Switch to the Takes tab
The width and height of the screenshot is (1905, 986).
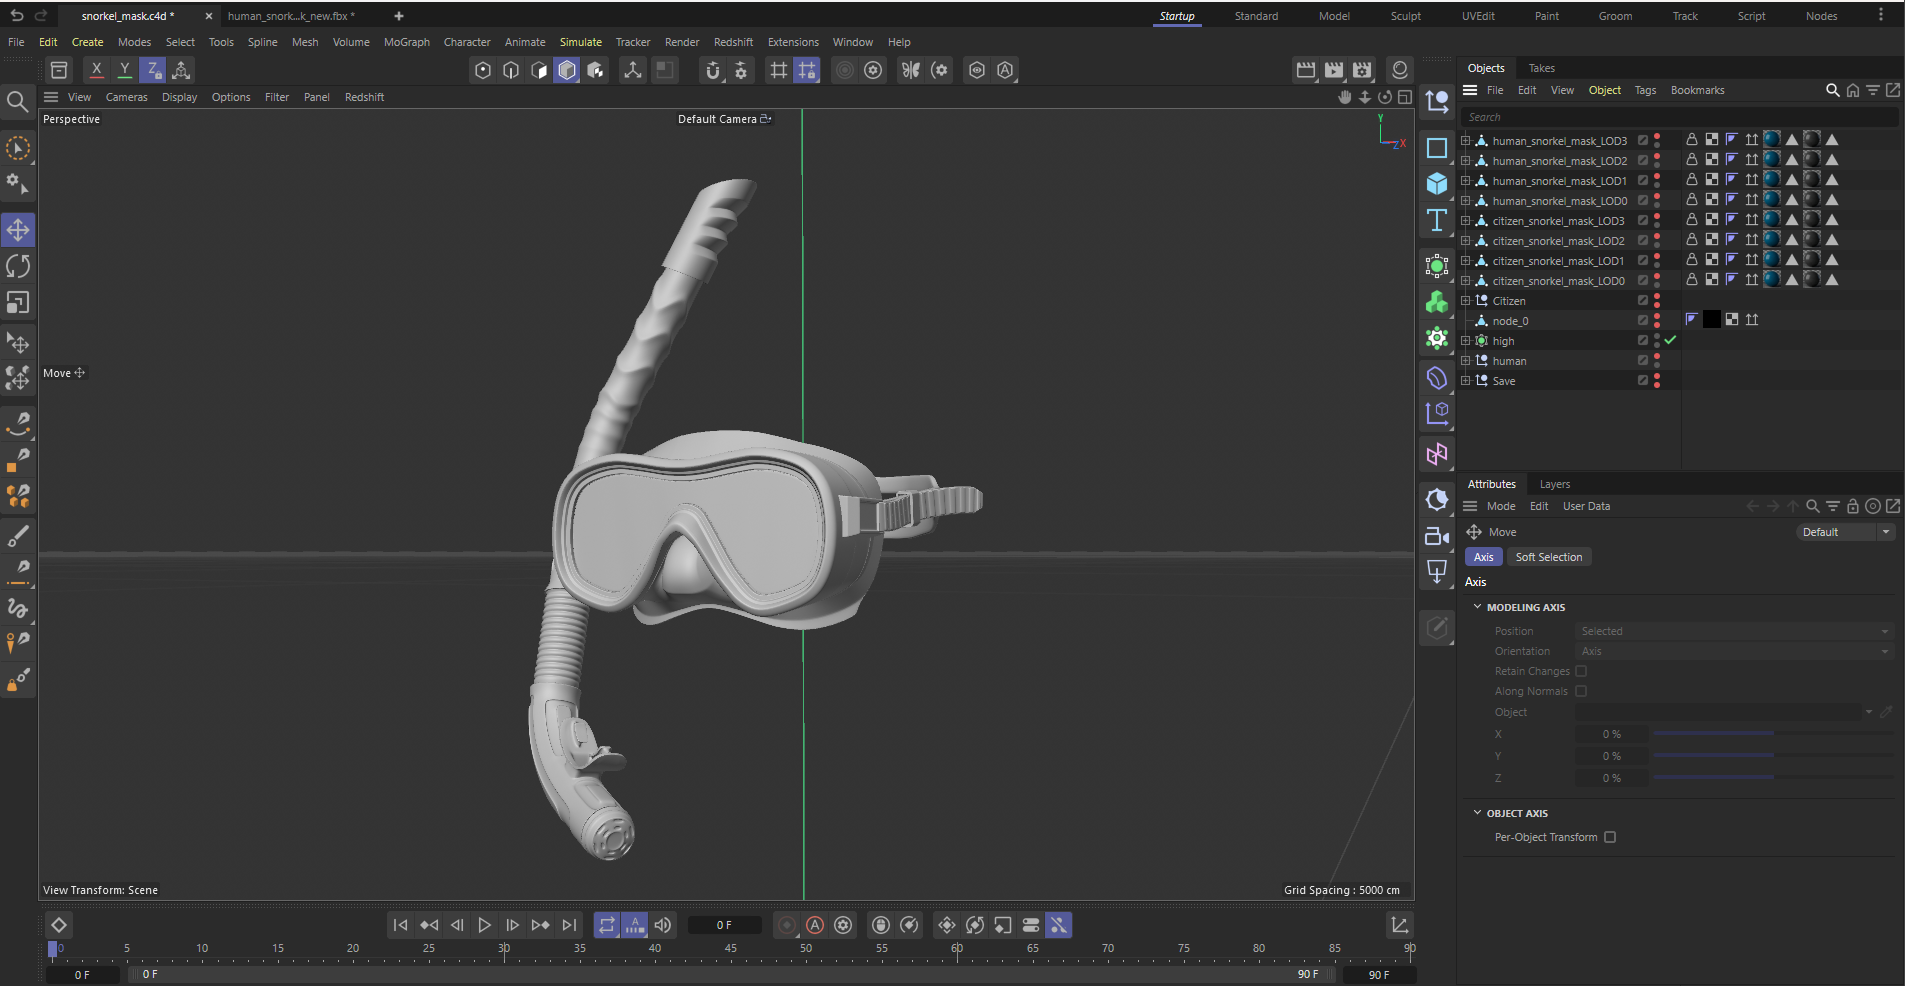point(1541,68)
